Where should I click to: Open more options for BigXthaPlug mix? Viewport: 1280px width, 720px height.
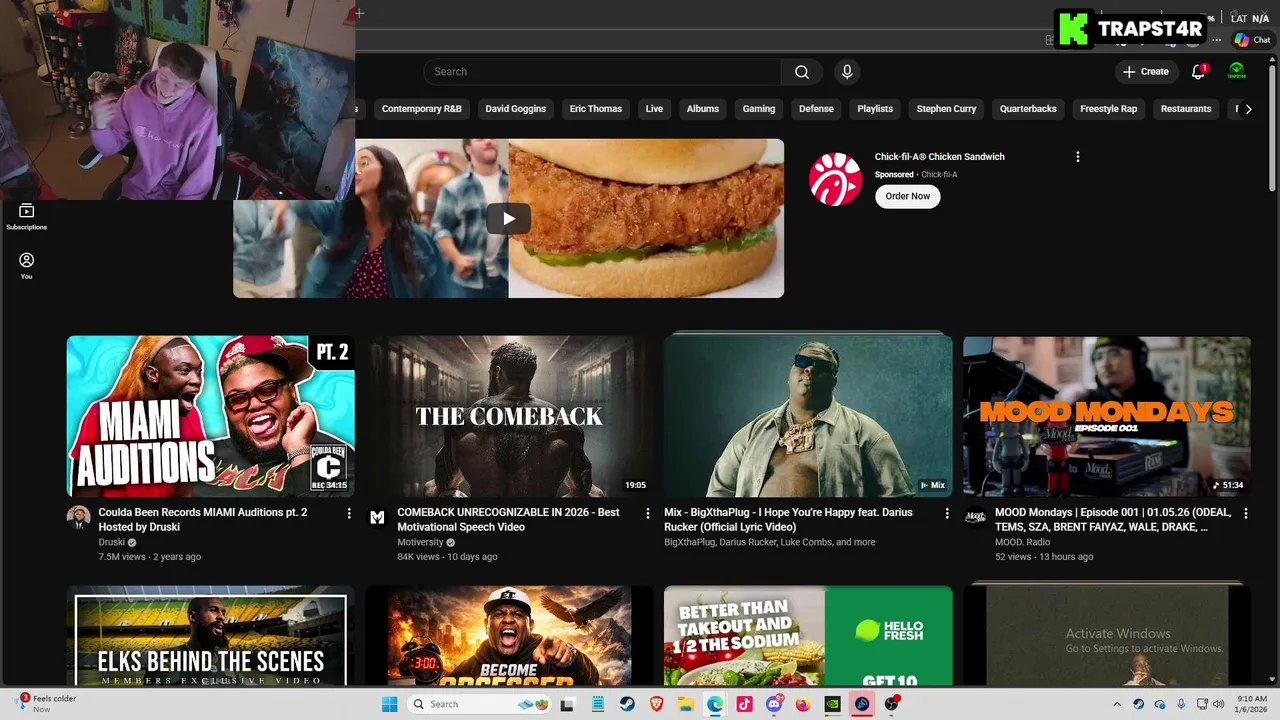pos(947,513)
